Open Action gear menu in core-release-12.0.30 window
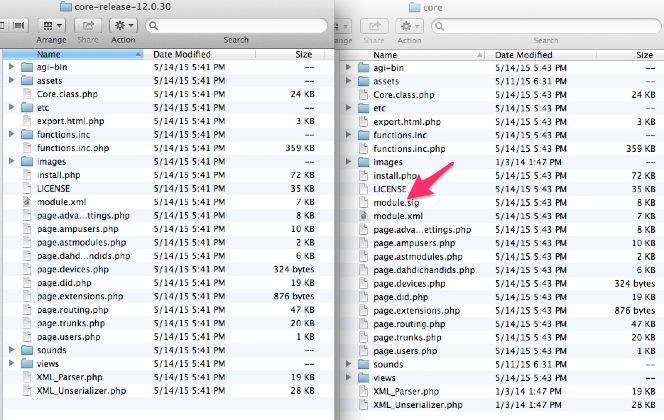The image size is (664, 420). (123, 26)
